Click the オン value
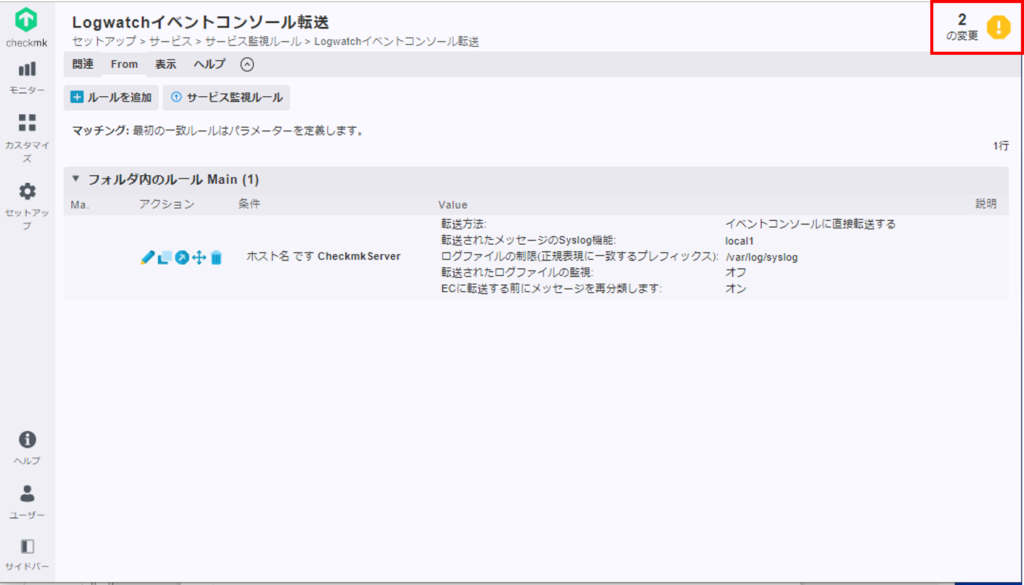1024x585 pixels. [x=736, y=289]
